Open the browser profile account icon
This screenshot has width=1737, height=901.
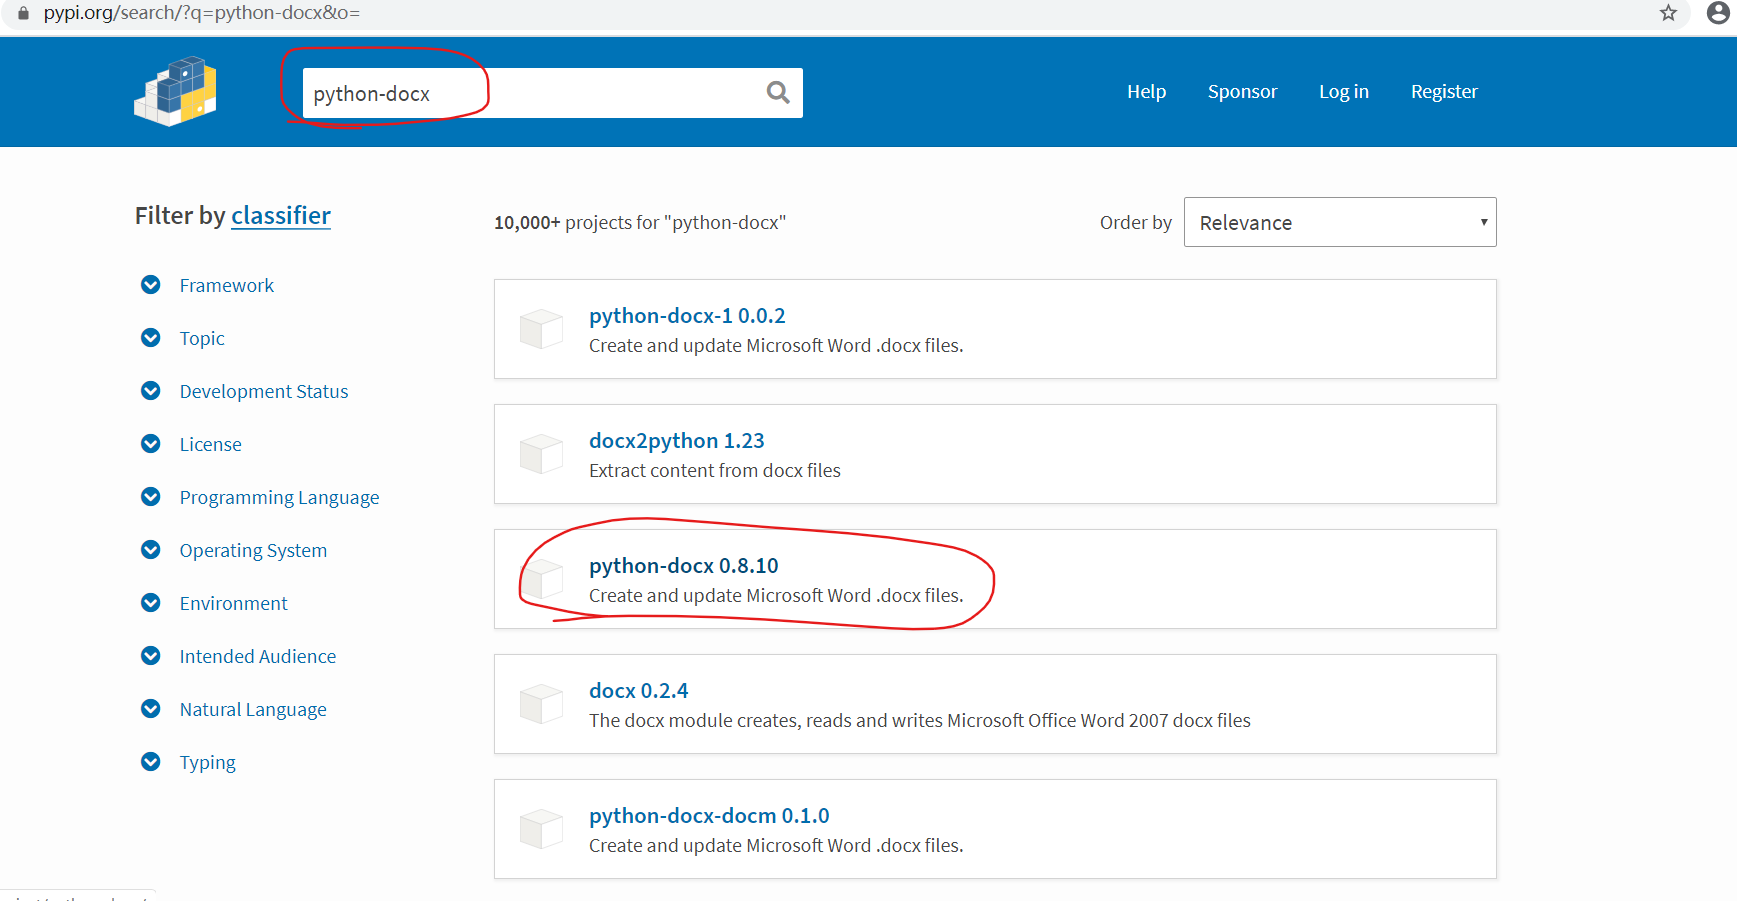tap(1718, 13)
